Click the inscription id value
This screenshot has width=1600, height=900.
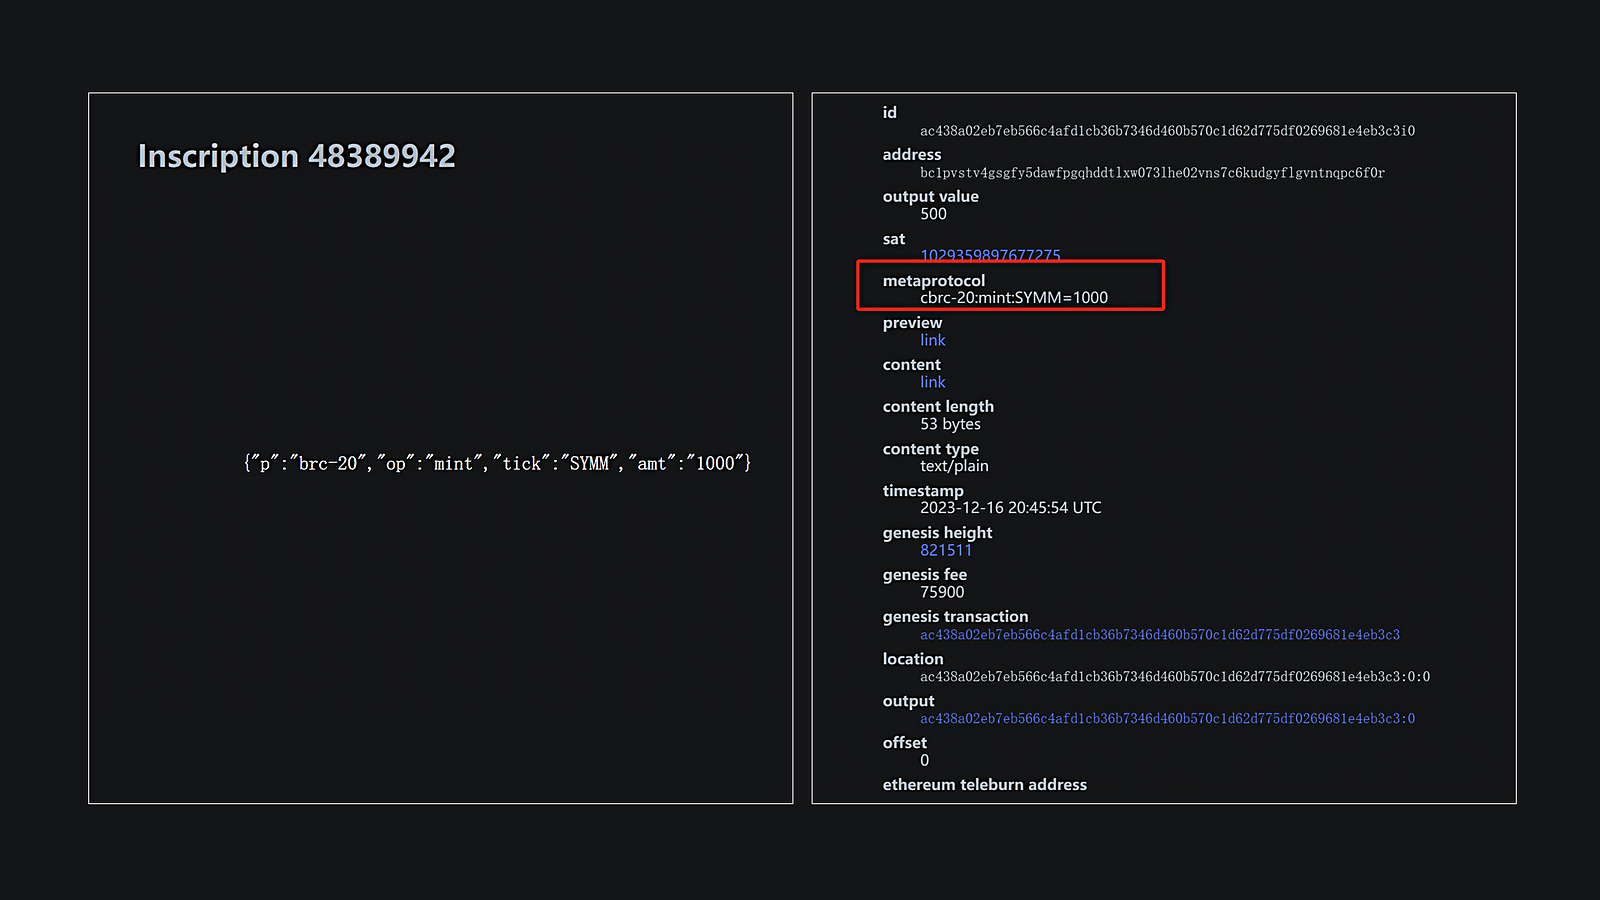click(x=1167, y=131)
